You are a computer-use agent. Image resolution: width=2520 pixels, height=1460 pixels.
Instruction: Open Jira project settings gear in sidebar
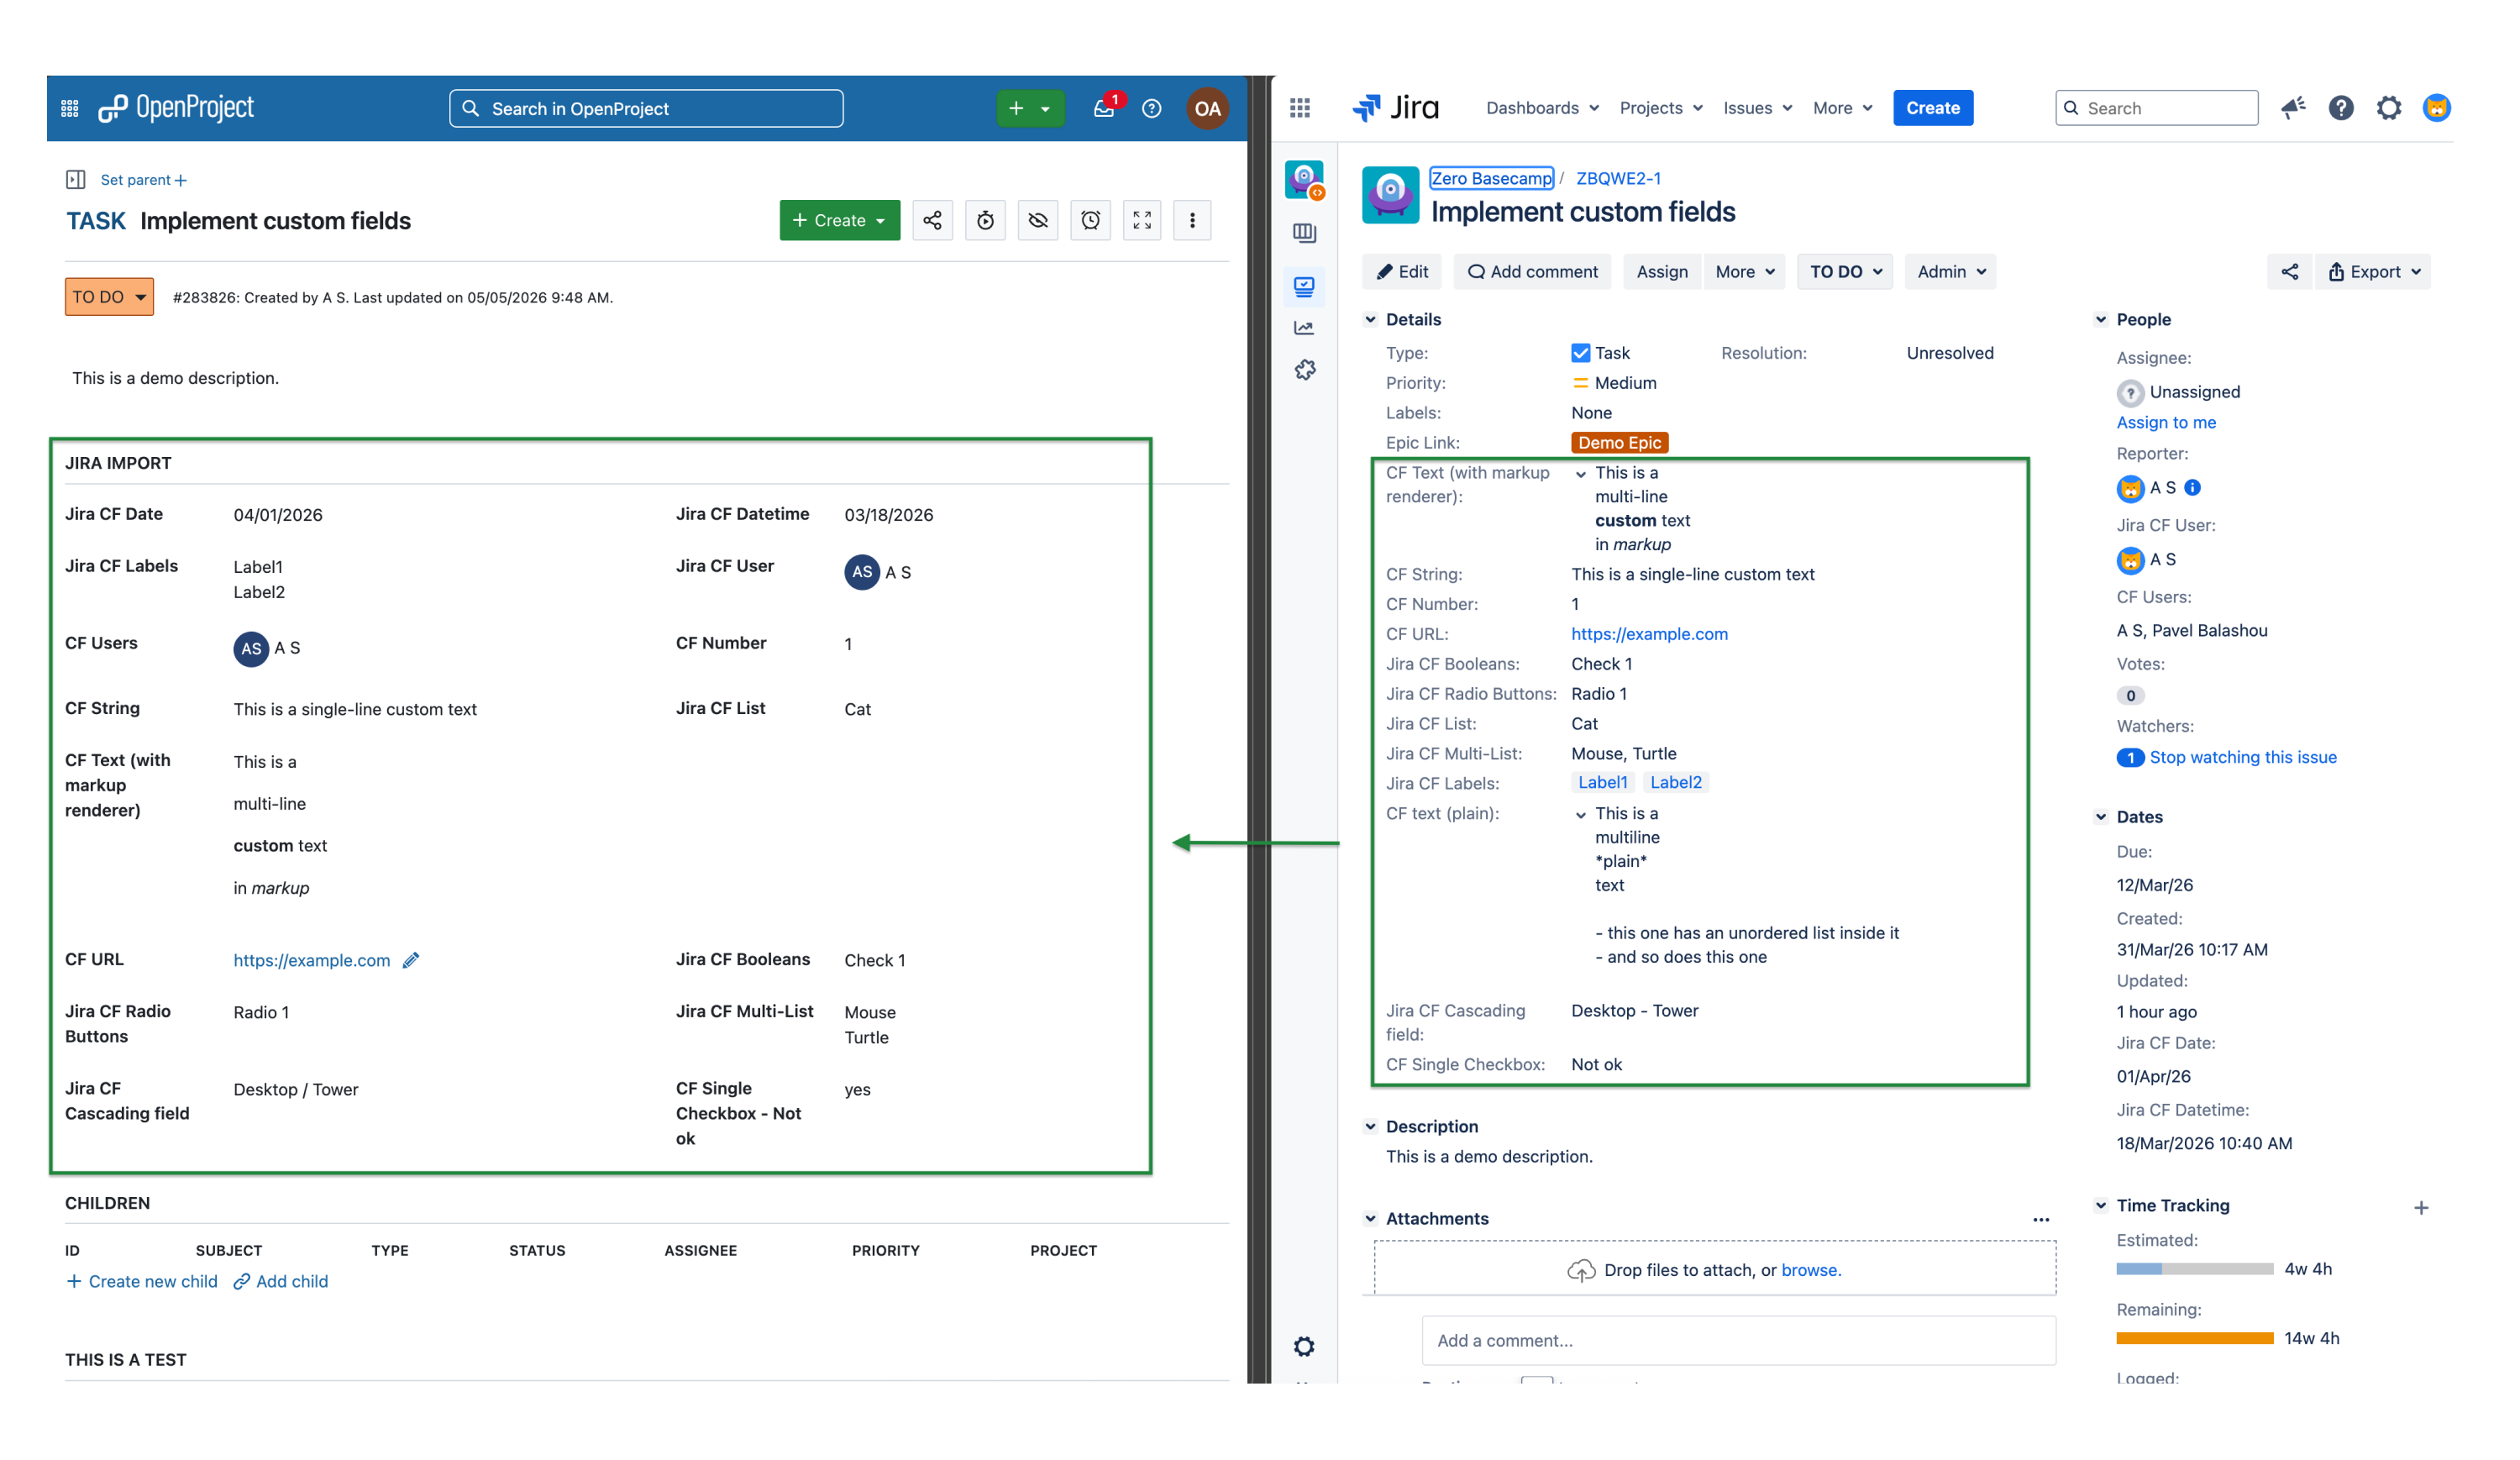(1304, 1347)
